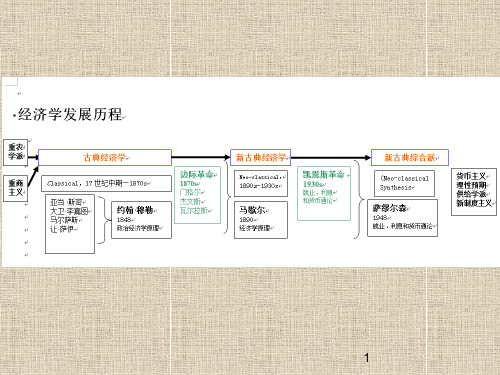The width and height of the screenshot is (500, 375).
Task: Click '经济学原理' under 马歇尔
Action: tap(255, 228)
